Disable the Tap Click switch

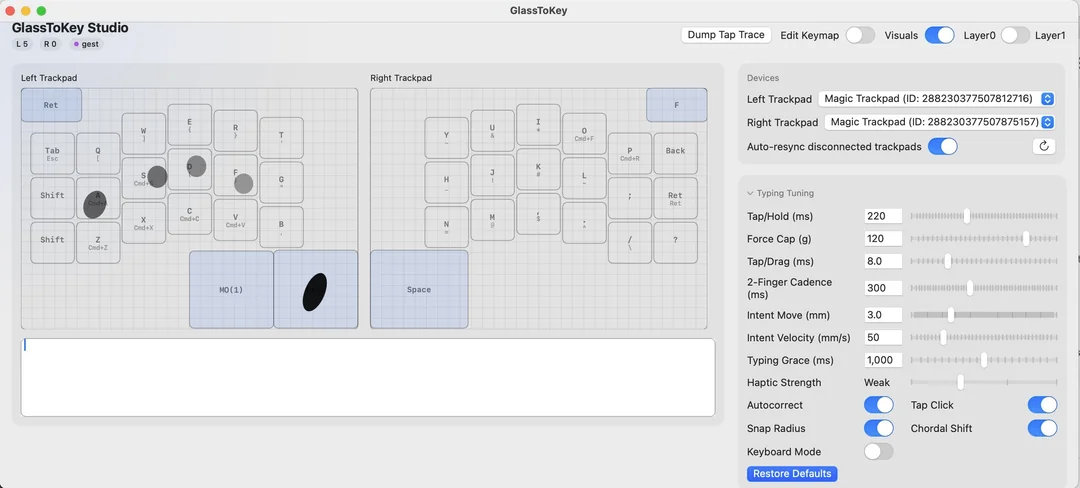click(x=1042, y=405)
